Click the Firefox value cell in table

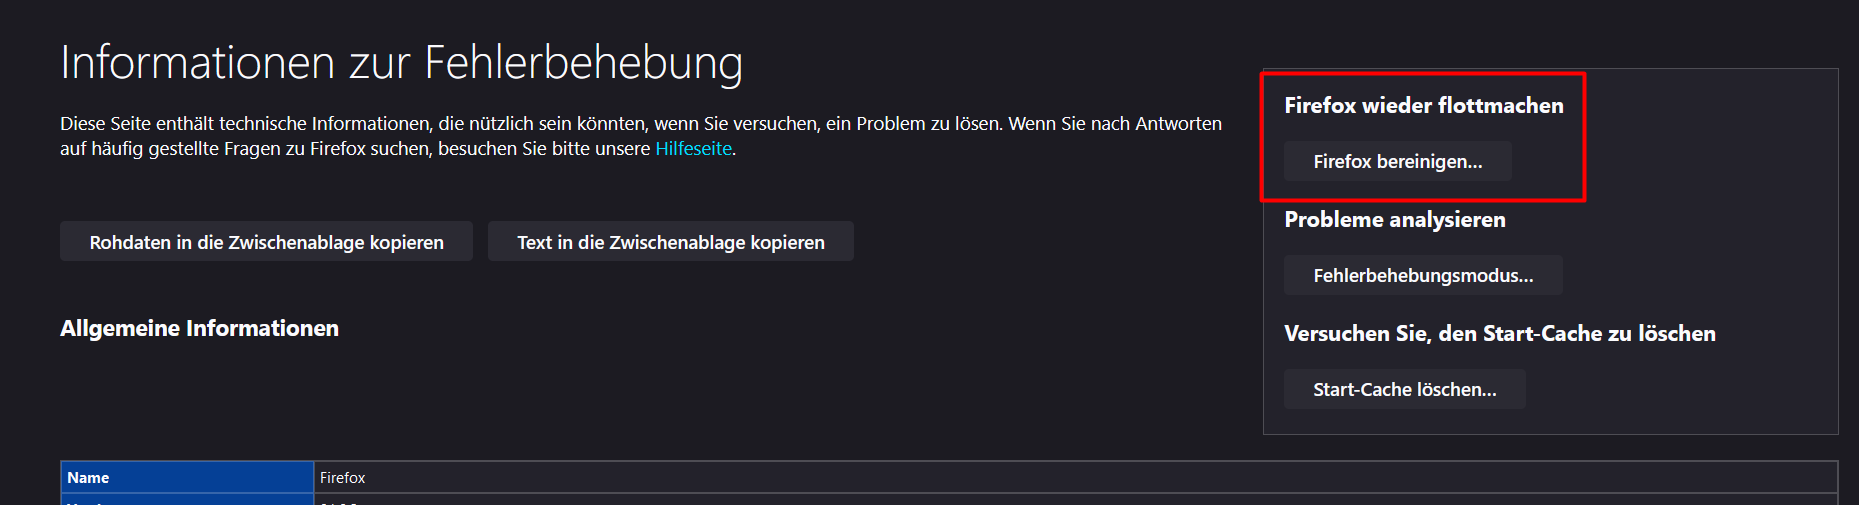point(1075,477)
